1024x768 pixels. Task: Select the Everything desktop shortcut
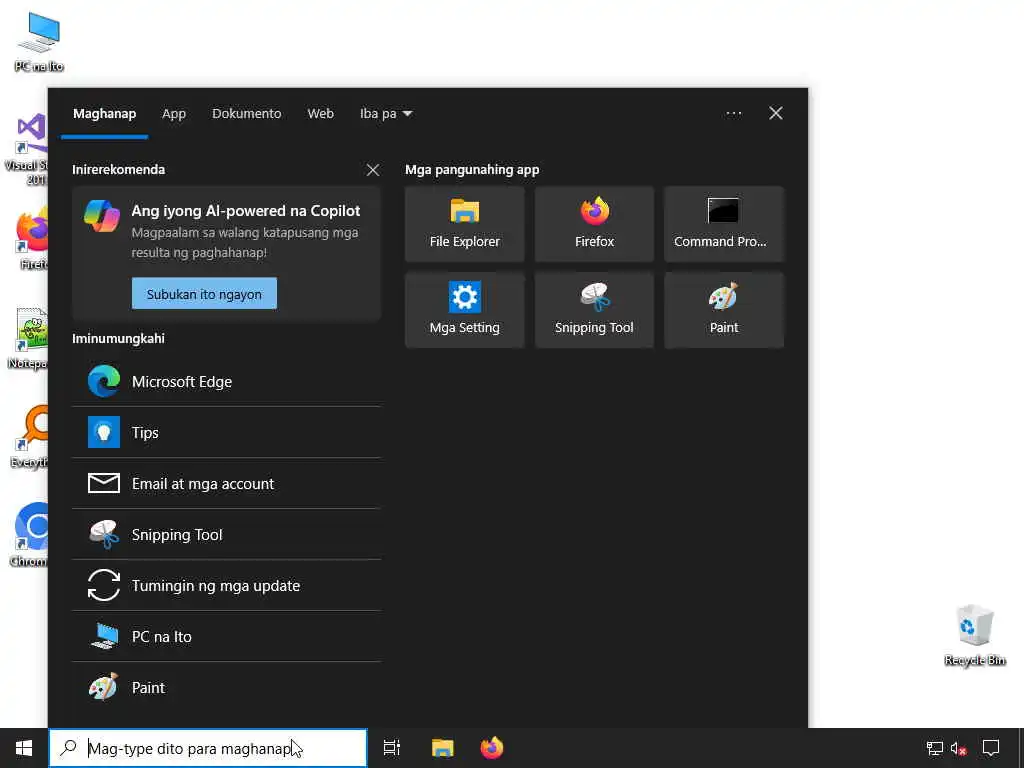coord(29,436)
